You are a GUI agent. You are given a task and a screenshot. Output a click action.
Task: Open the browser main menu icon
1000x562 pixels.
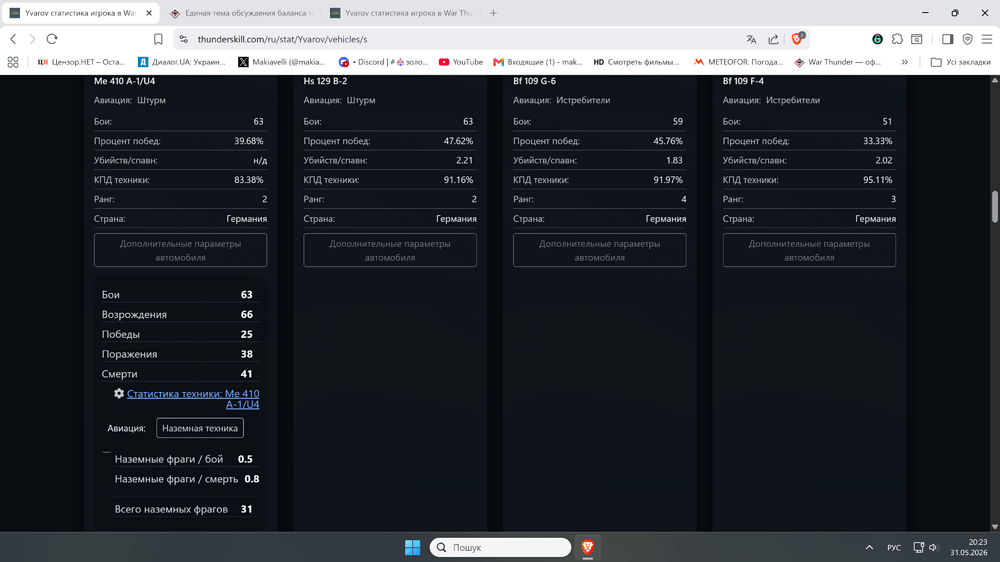[987, 39]
